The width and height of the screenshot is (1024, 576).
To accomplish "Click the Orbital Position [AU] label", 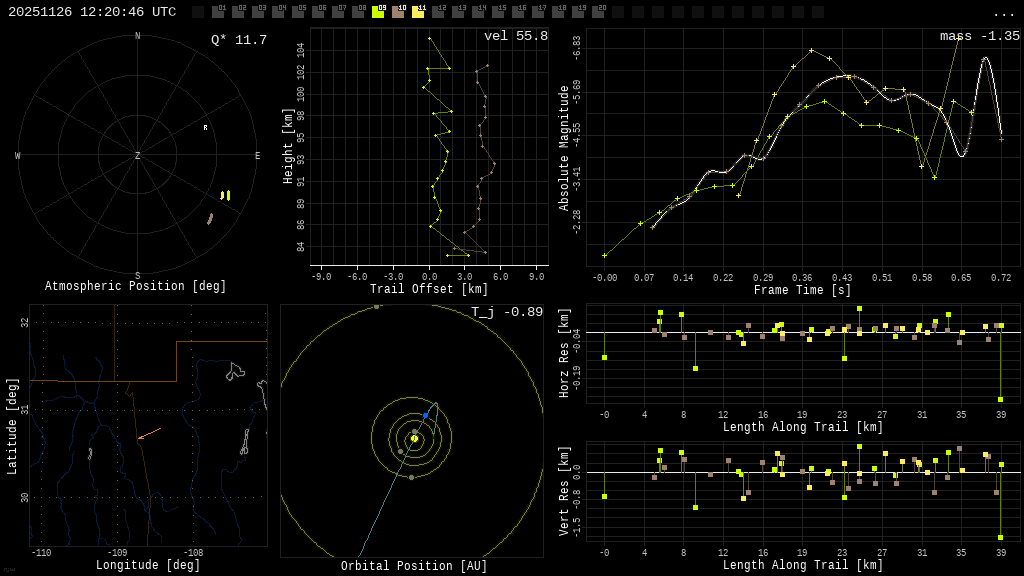I will point(414,566).
